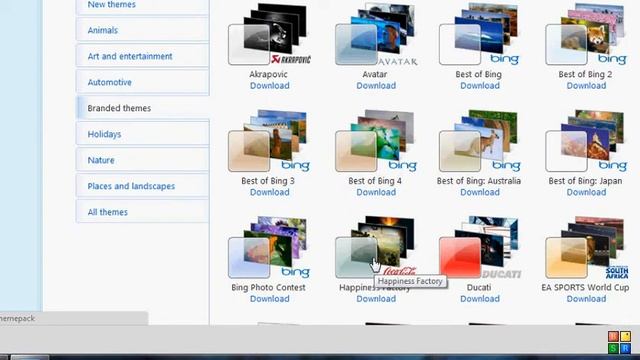Open the Automotive category
640x360 pixels.
[142, 82]
